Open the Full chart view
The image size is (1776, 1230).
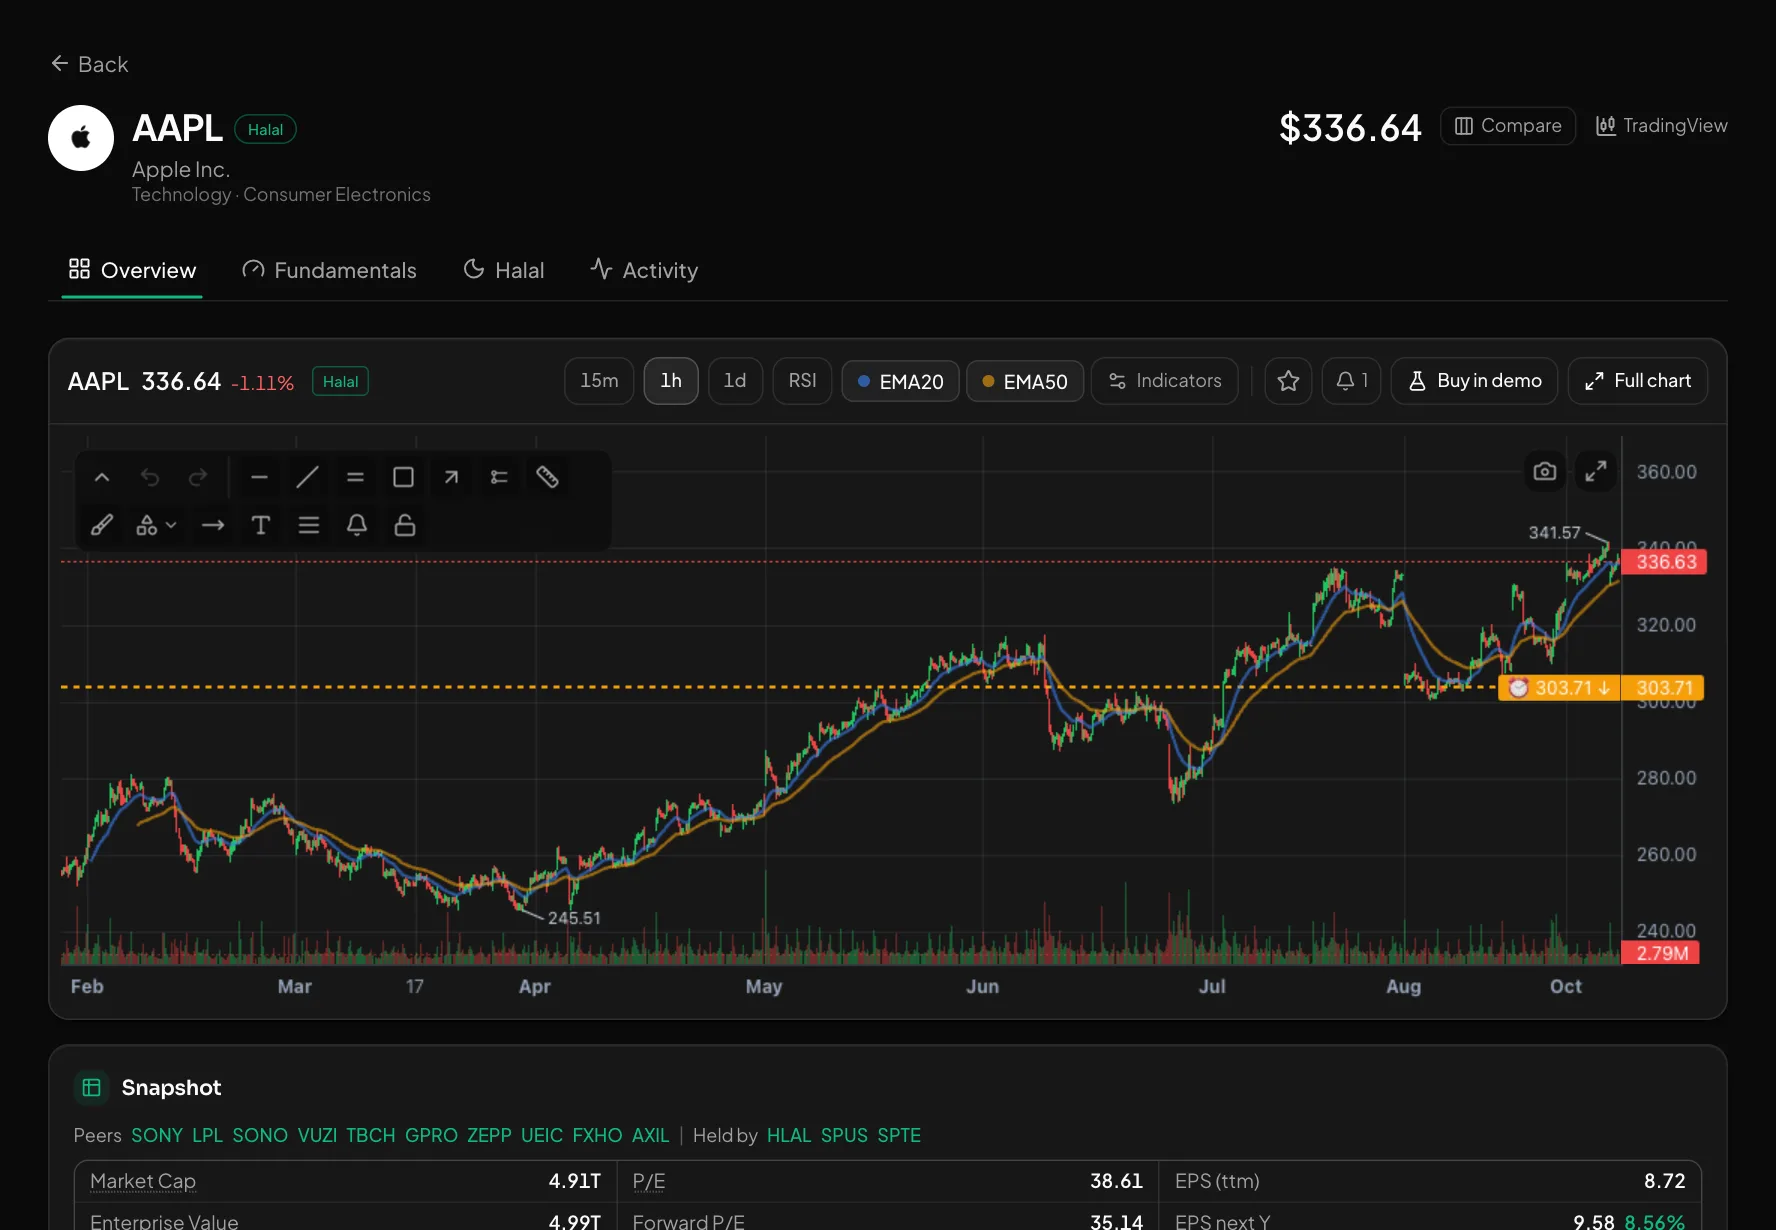(x=1638, y=381)
